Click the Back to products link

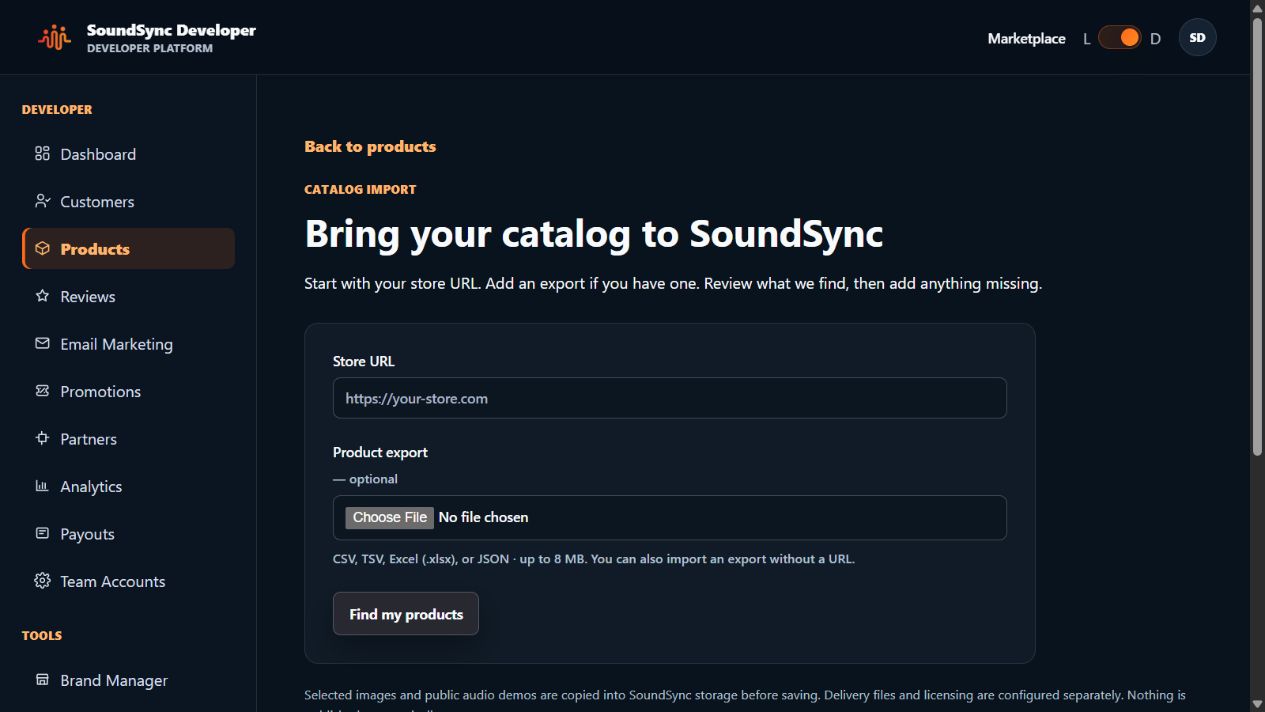(370, 146)
